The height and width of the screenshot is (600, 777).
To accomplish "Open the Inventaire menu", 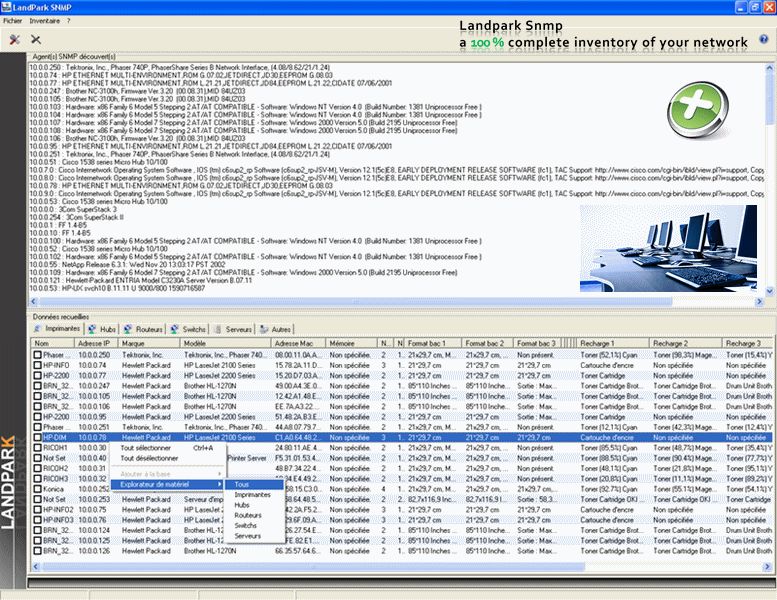I will [45, 21].
